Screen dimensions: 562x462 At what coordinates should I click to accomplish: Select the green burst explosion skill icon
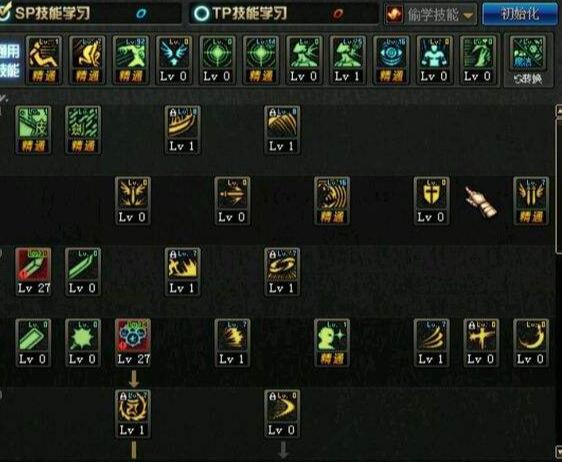click(x=83, y=343)
